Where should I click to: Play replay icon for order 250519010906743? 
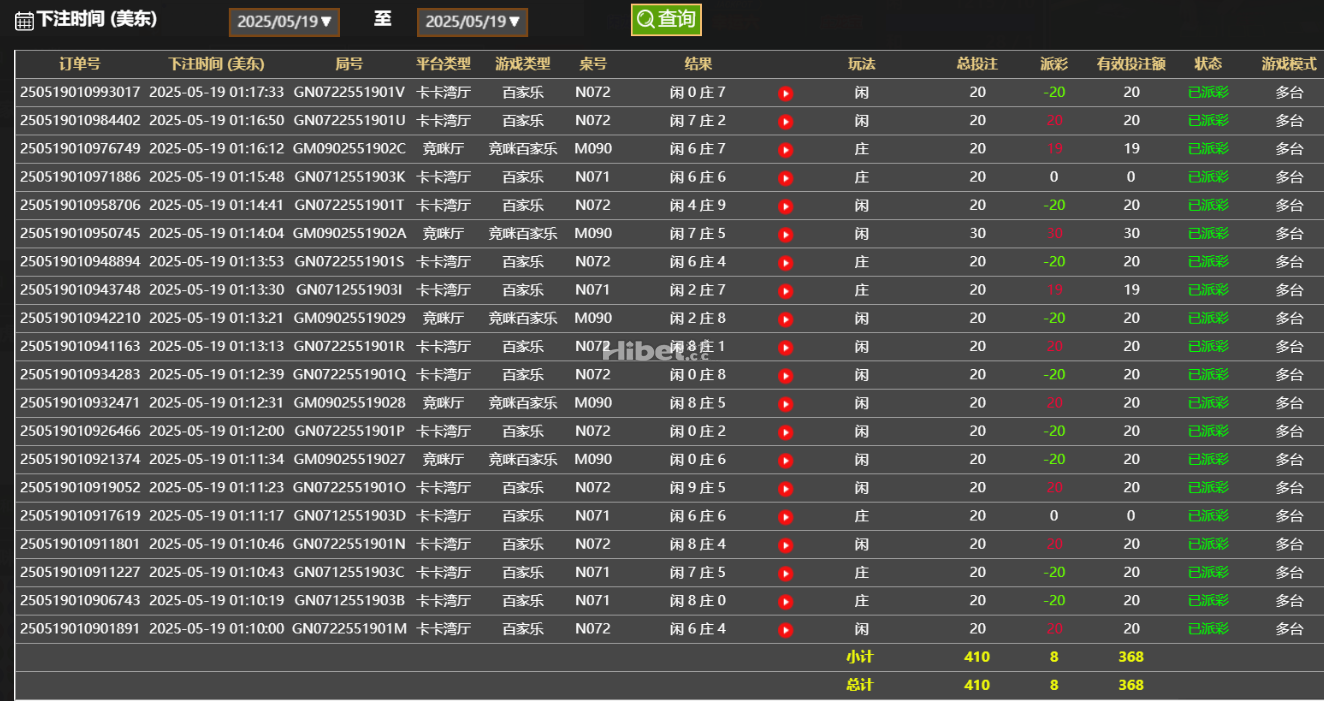(786, 602)
